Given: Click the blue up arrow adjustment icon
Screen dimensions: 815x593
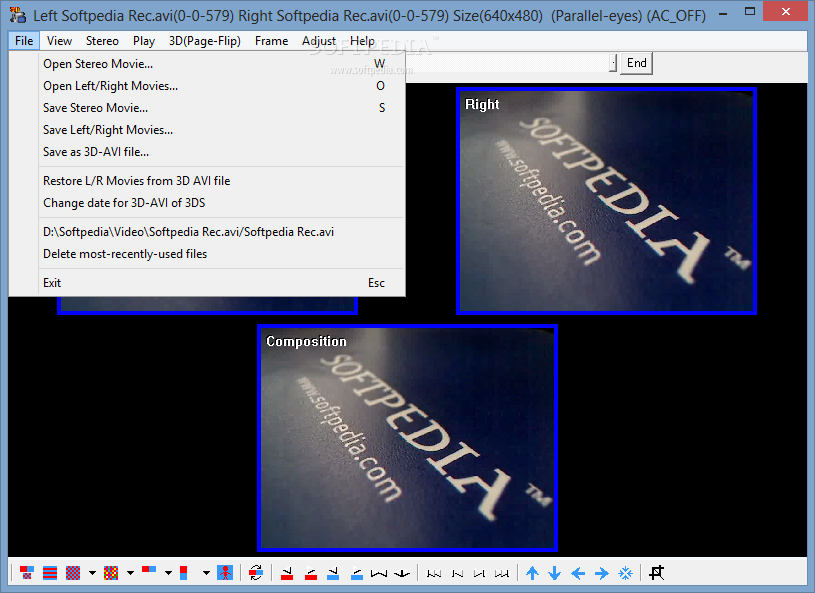Looking at the screenshot, I should pos(532,573).
